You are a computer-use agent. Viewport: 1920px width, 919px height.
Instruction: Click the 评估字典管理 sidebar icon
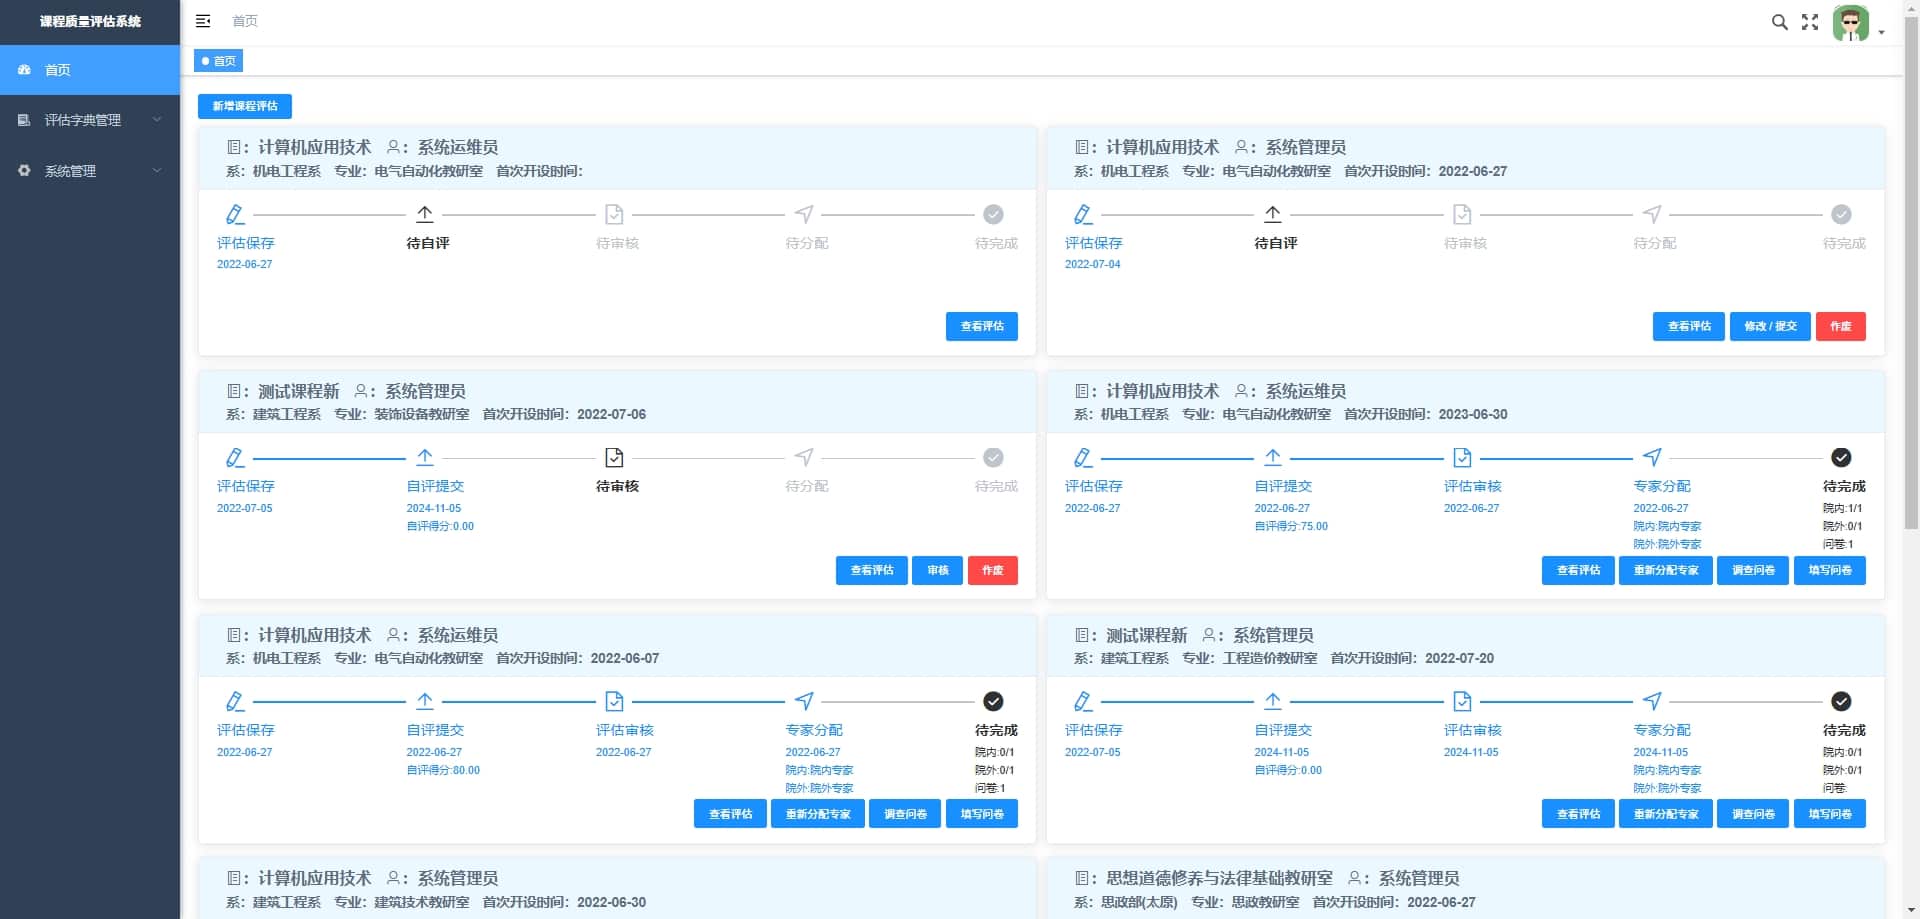tap(24, 120)
